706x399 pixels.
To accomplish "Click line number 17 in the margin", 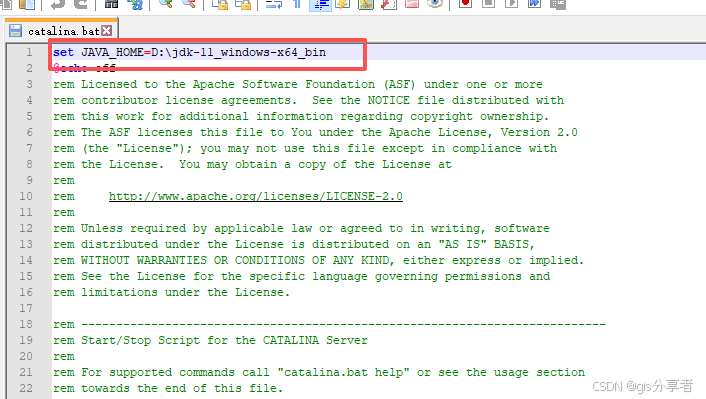I will [x=26, y=308].
